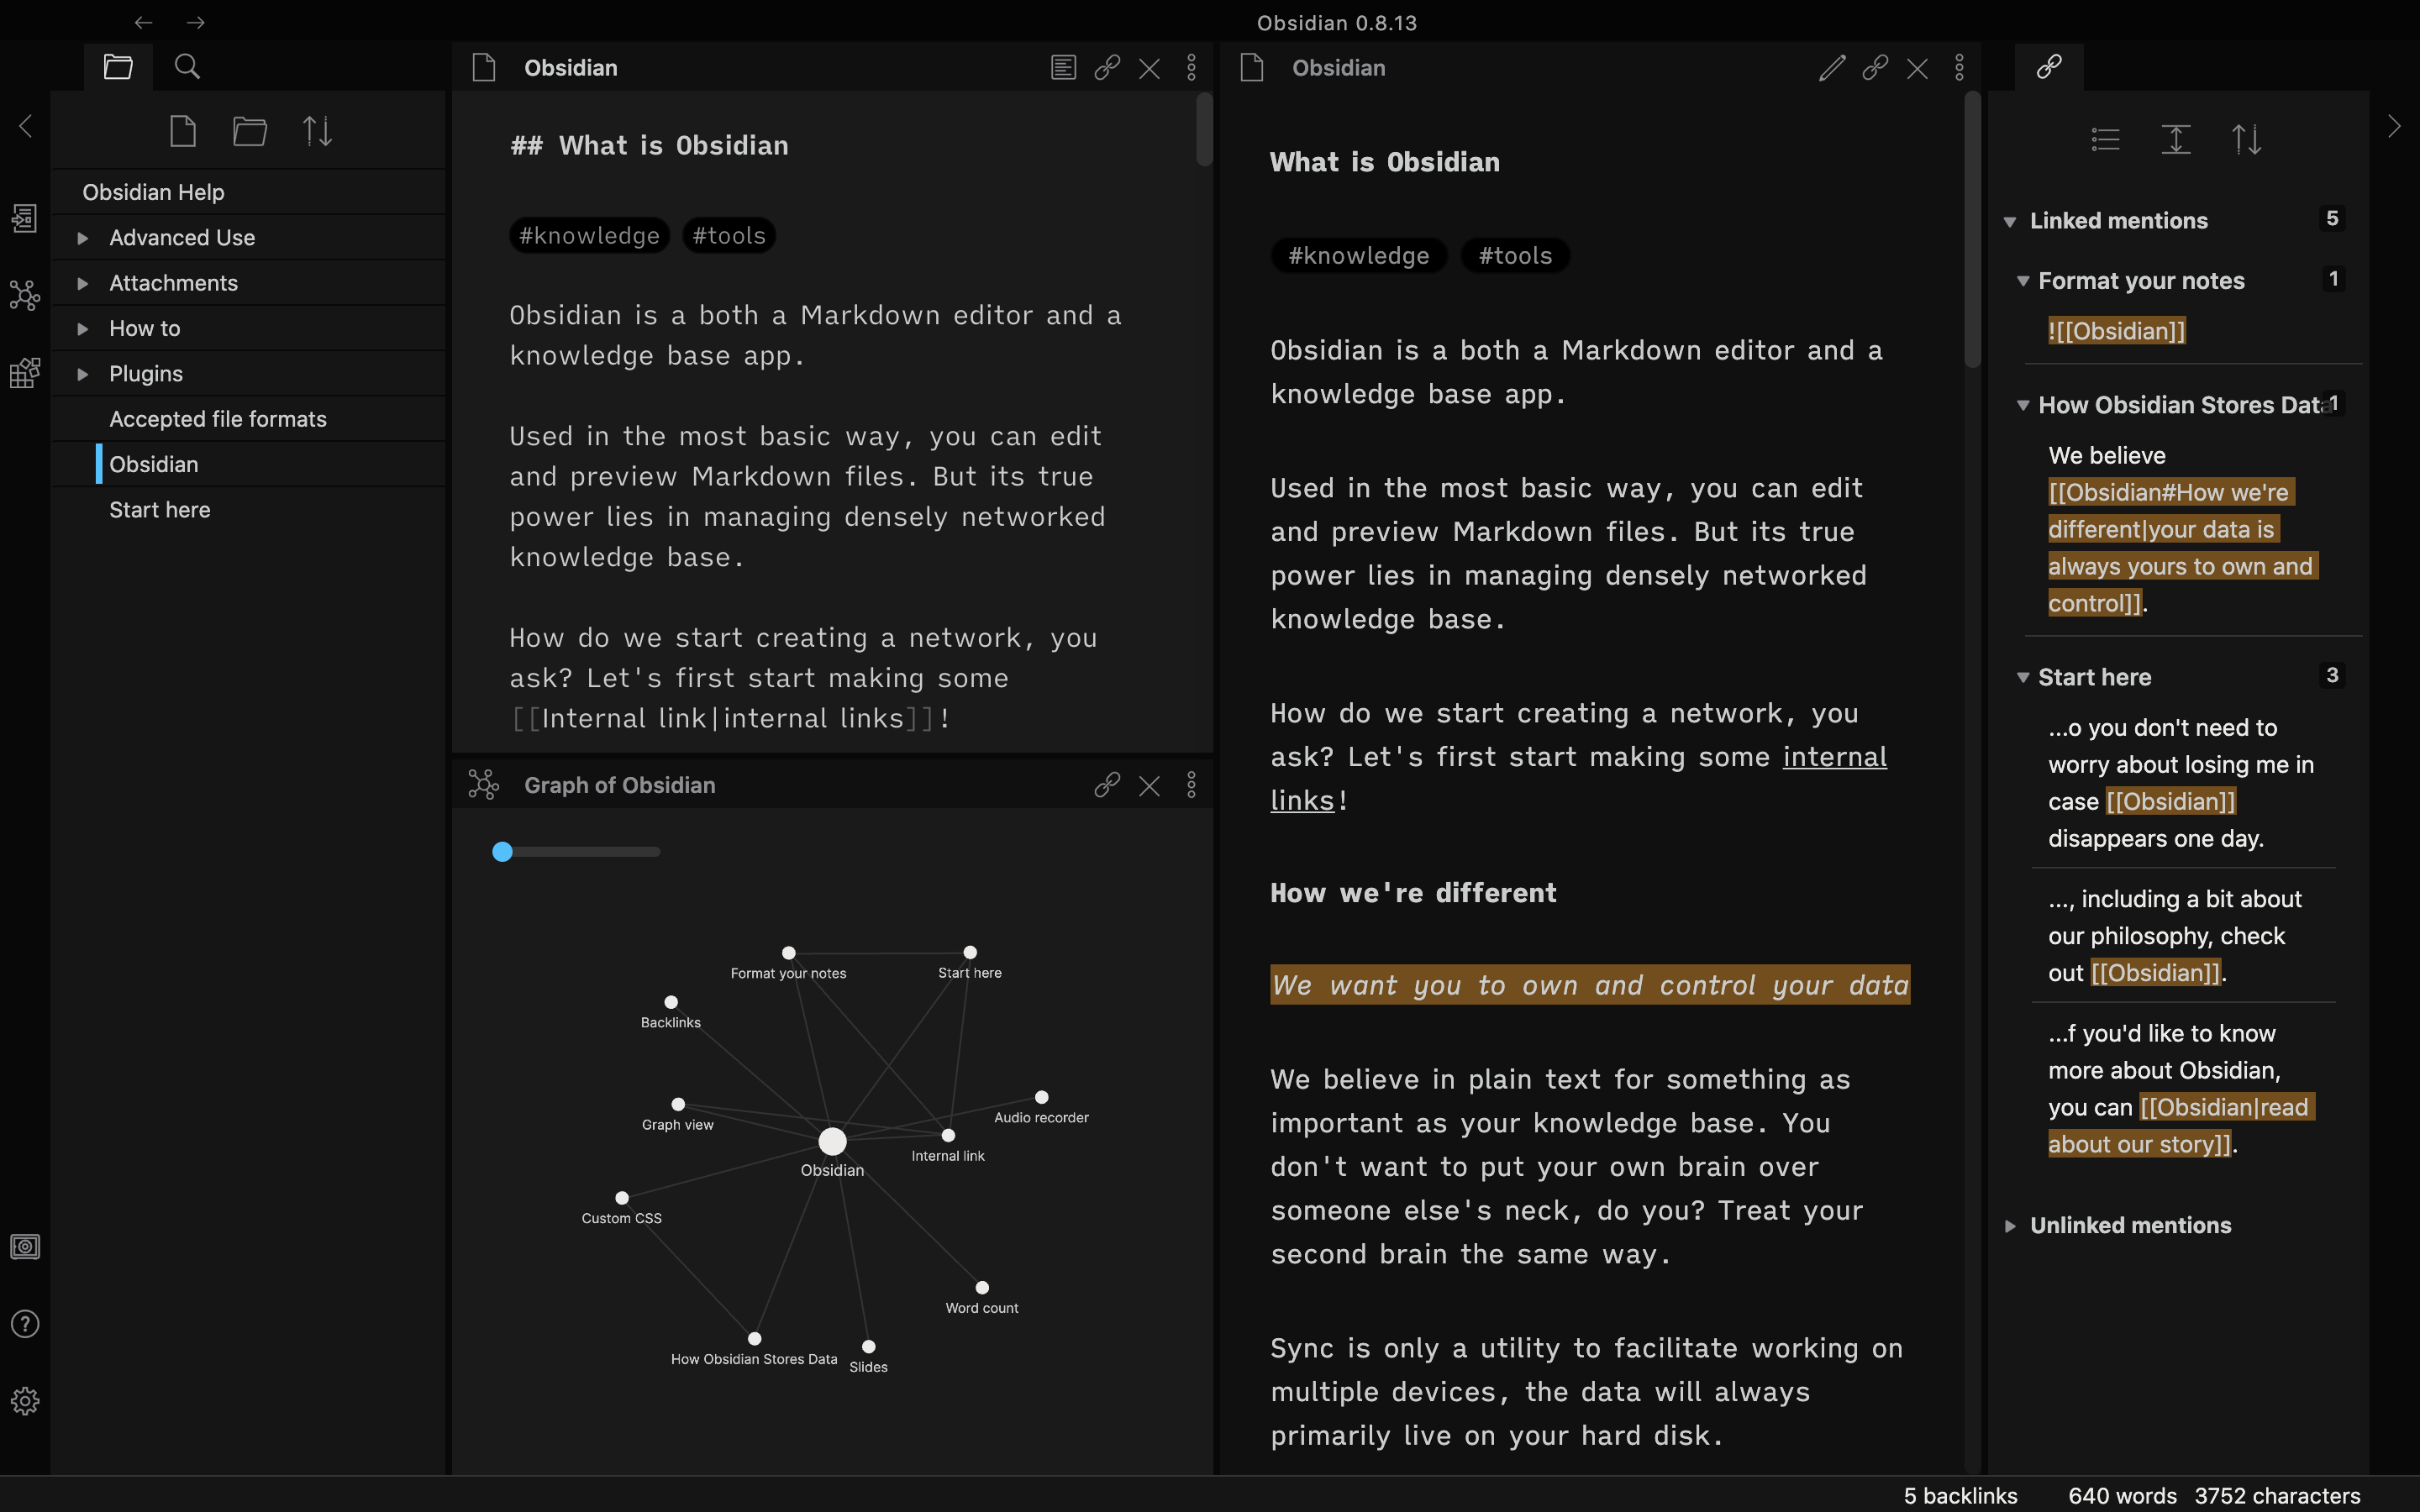
Task: Click the more options icon in Graph panel
Action: click(x=1192, y=784)
